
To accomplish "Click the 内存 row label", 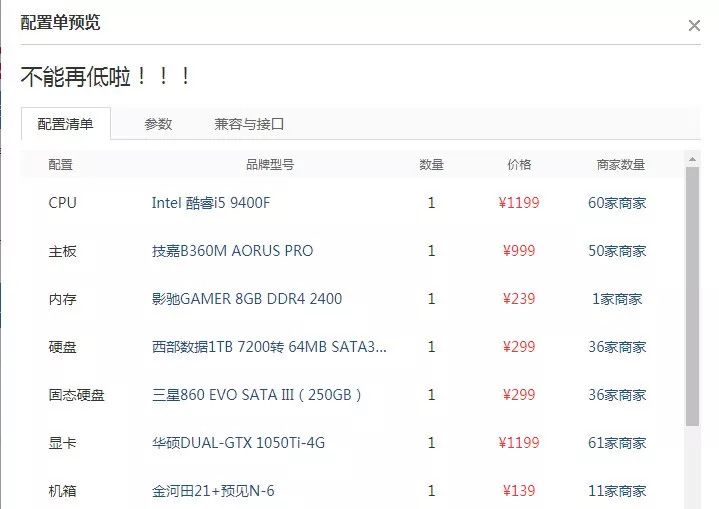I will pyautogui.click(x=62, y=299).
